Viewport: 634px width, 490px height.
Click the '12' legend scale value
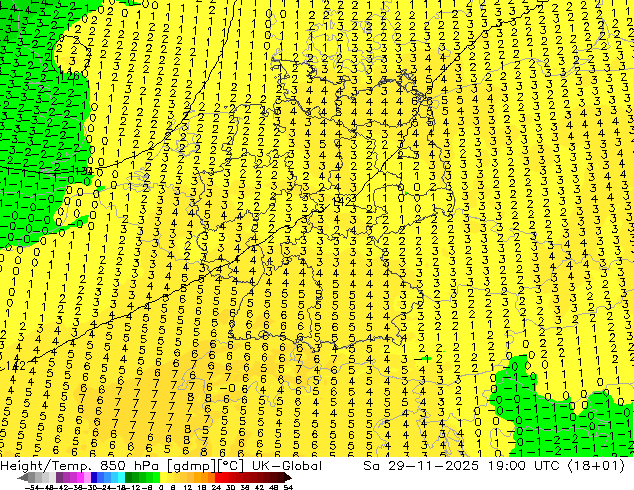pyautogui.click(x=188, y=488)
